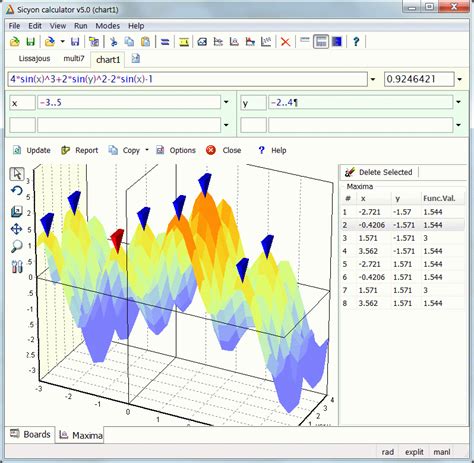
Task: Click the Help button in the chart toolbar
Action: 272,150
